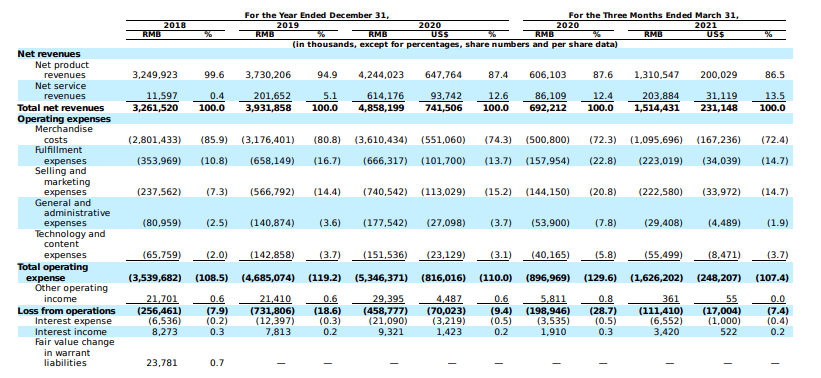
Task: Click the '(in thousands, except for percentages...' note
Action: 455,45
